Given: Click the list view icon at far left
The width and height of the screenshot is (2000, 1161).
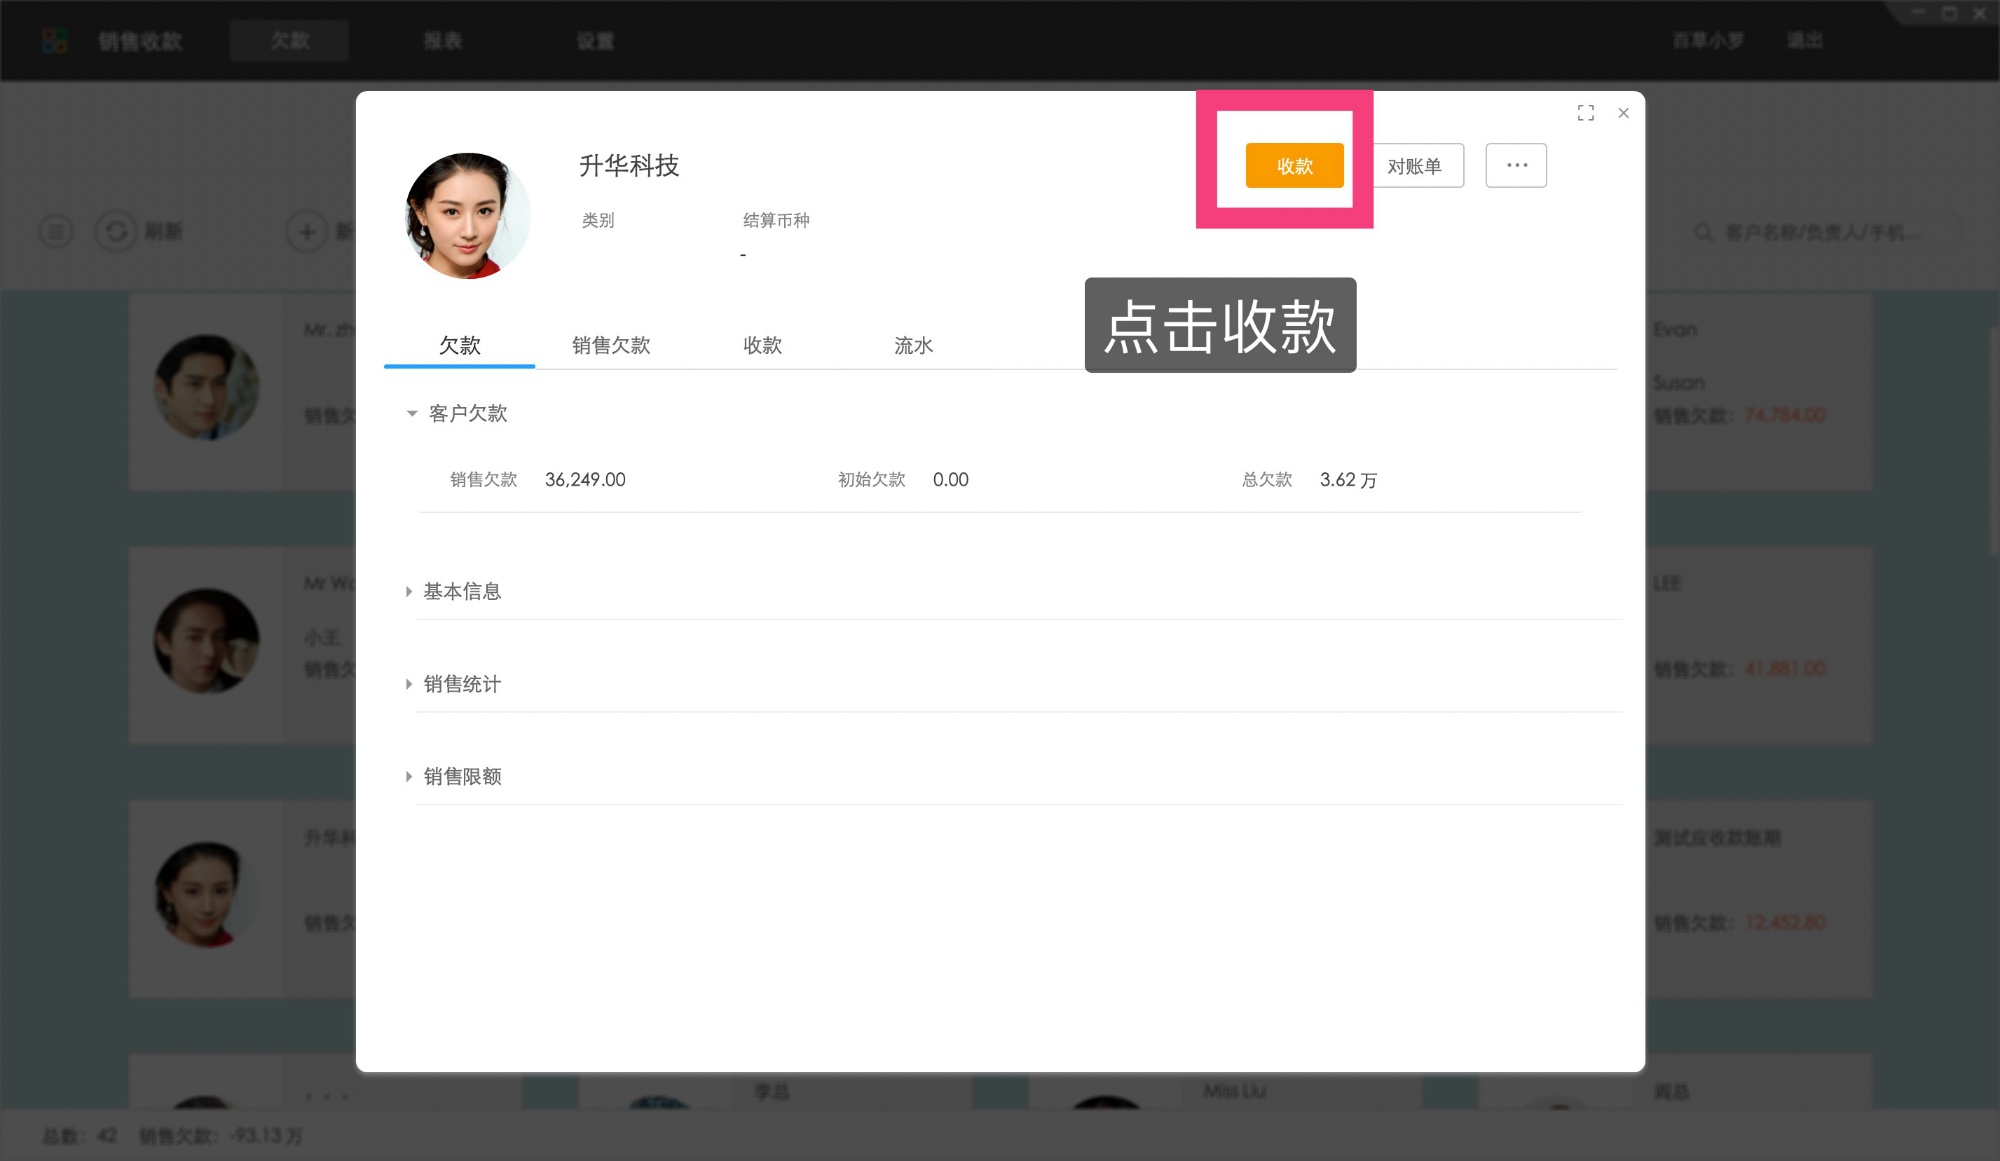Looking at the screenshot, I should tap(55, 231).
